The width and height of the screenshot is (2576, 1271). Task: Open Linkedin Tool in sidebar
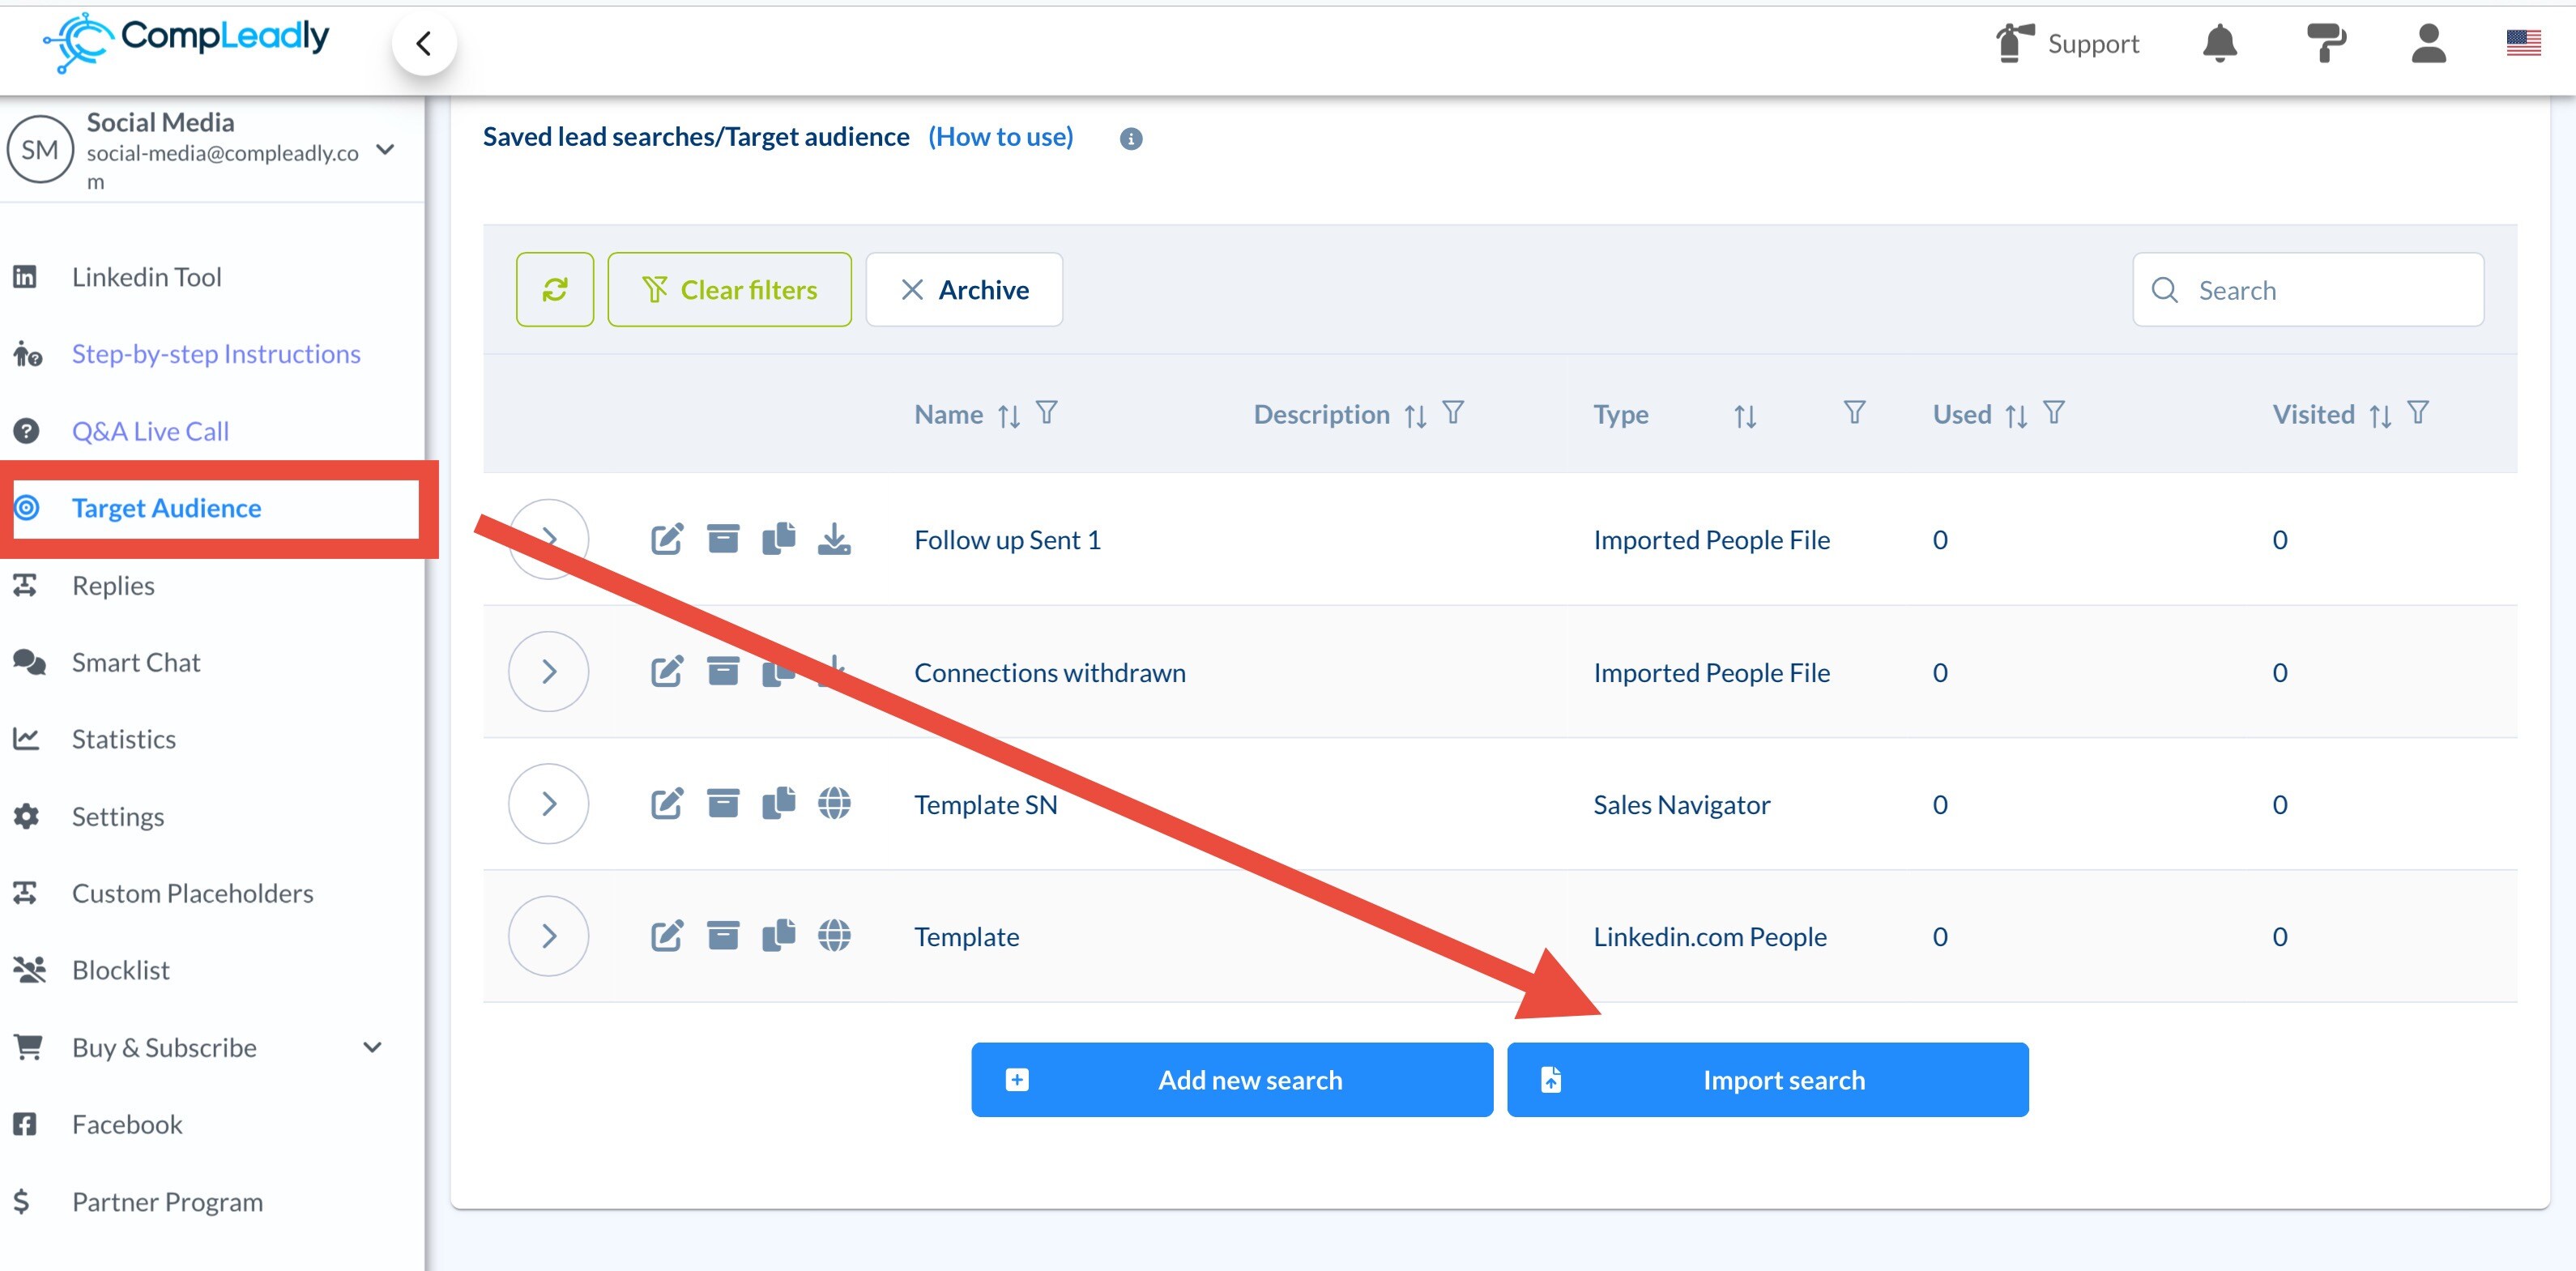coord(147,276)
